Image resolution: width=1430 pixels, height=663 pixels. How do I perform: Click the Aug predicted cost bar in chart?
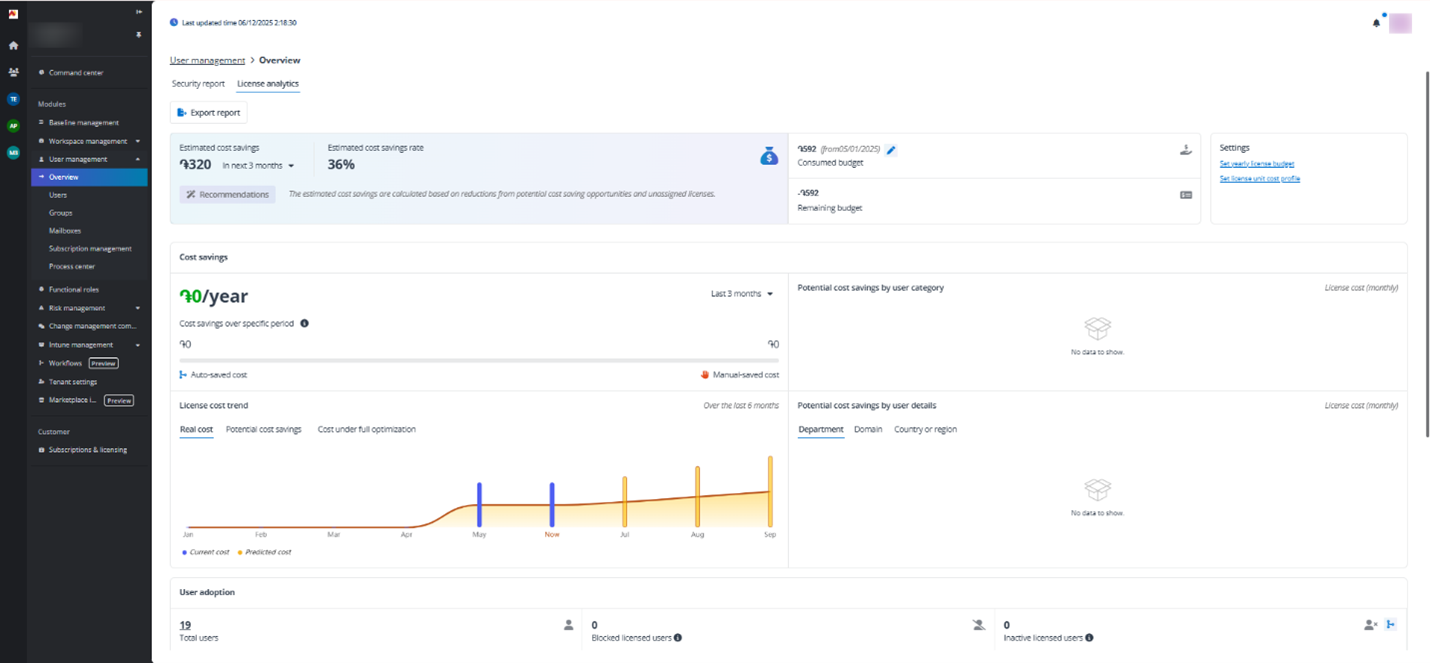click(x=697, y=496)
